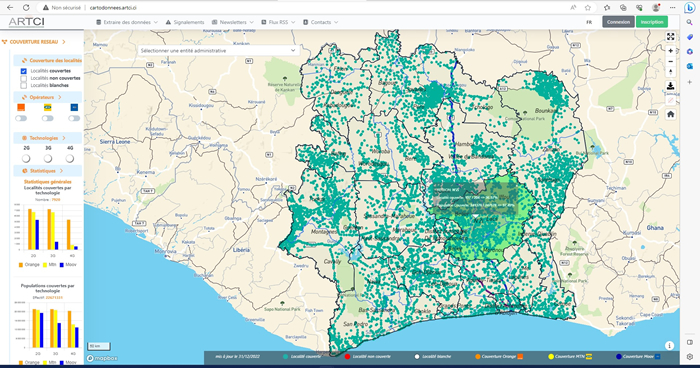Open map info icon at bottom right

point(669,345)
